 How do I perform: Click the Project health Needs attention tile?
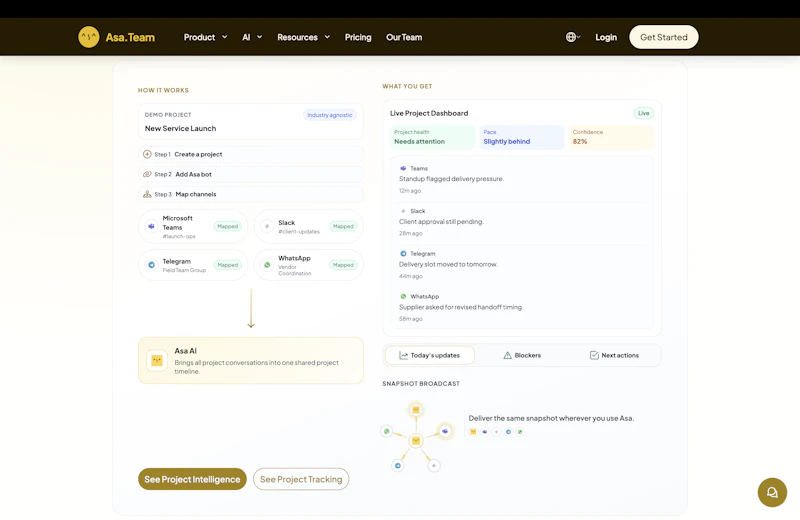433,137
